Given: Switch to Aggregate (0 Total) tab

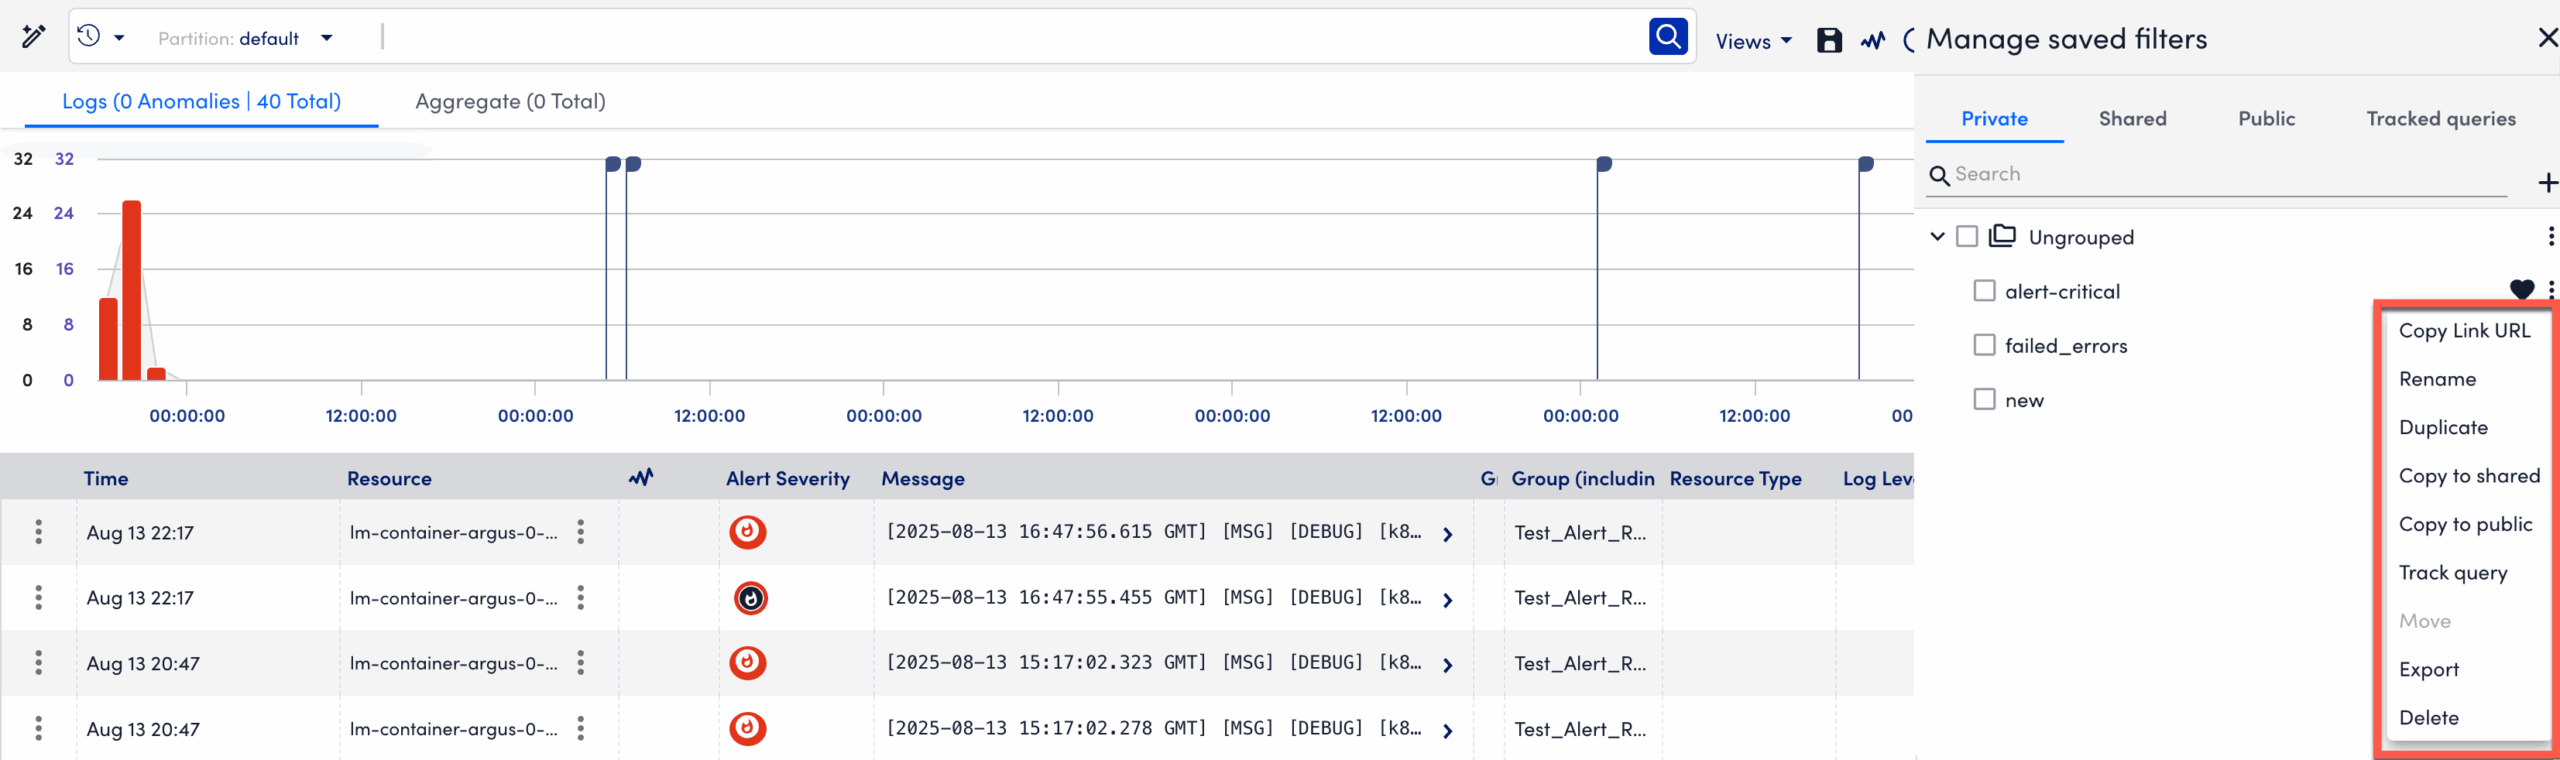Looking at the screenshot, I should pyautogui.click(x=510, y=101).
